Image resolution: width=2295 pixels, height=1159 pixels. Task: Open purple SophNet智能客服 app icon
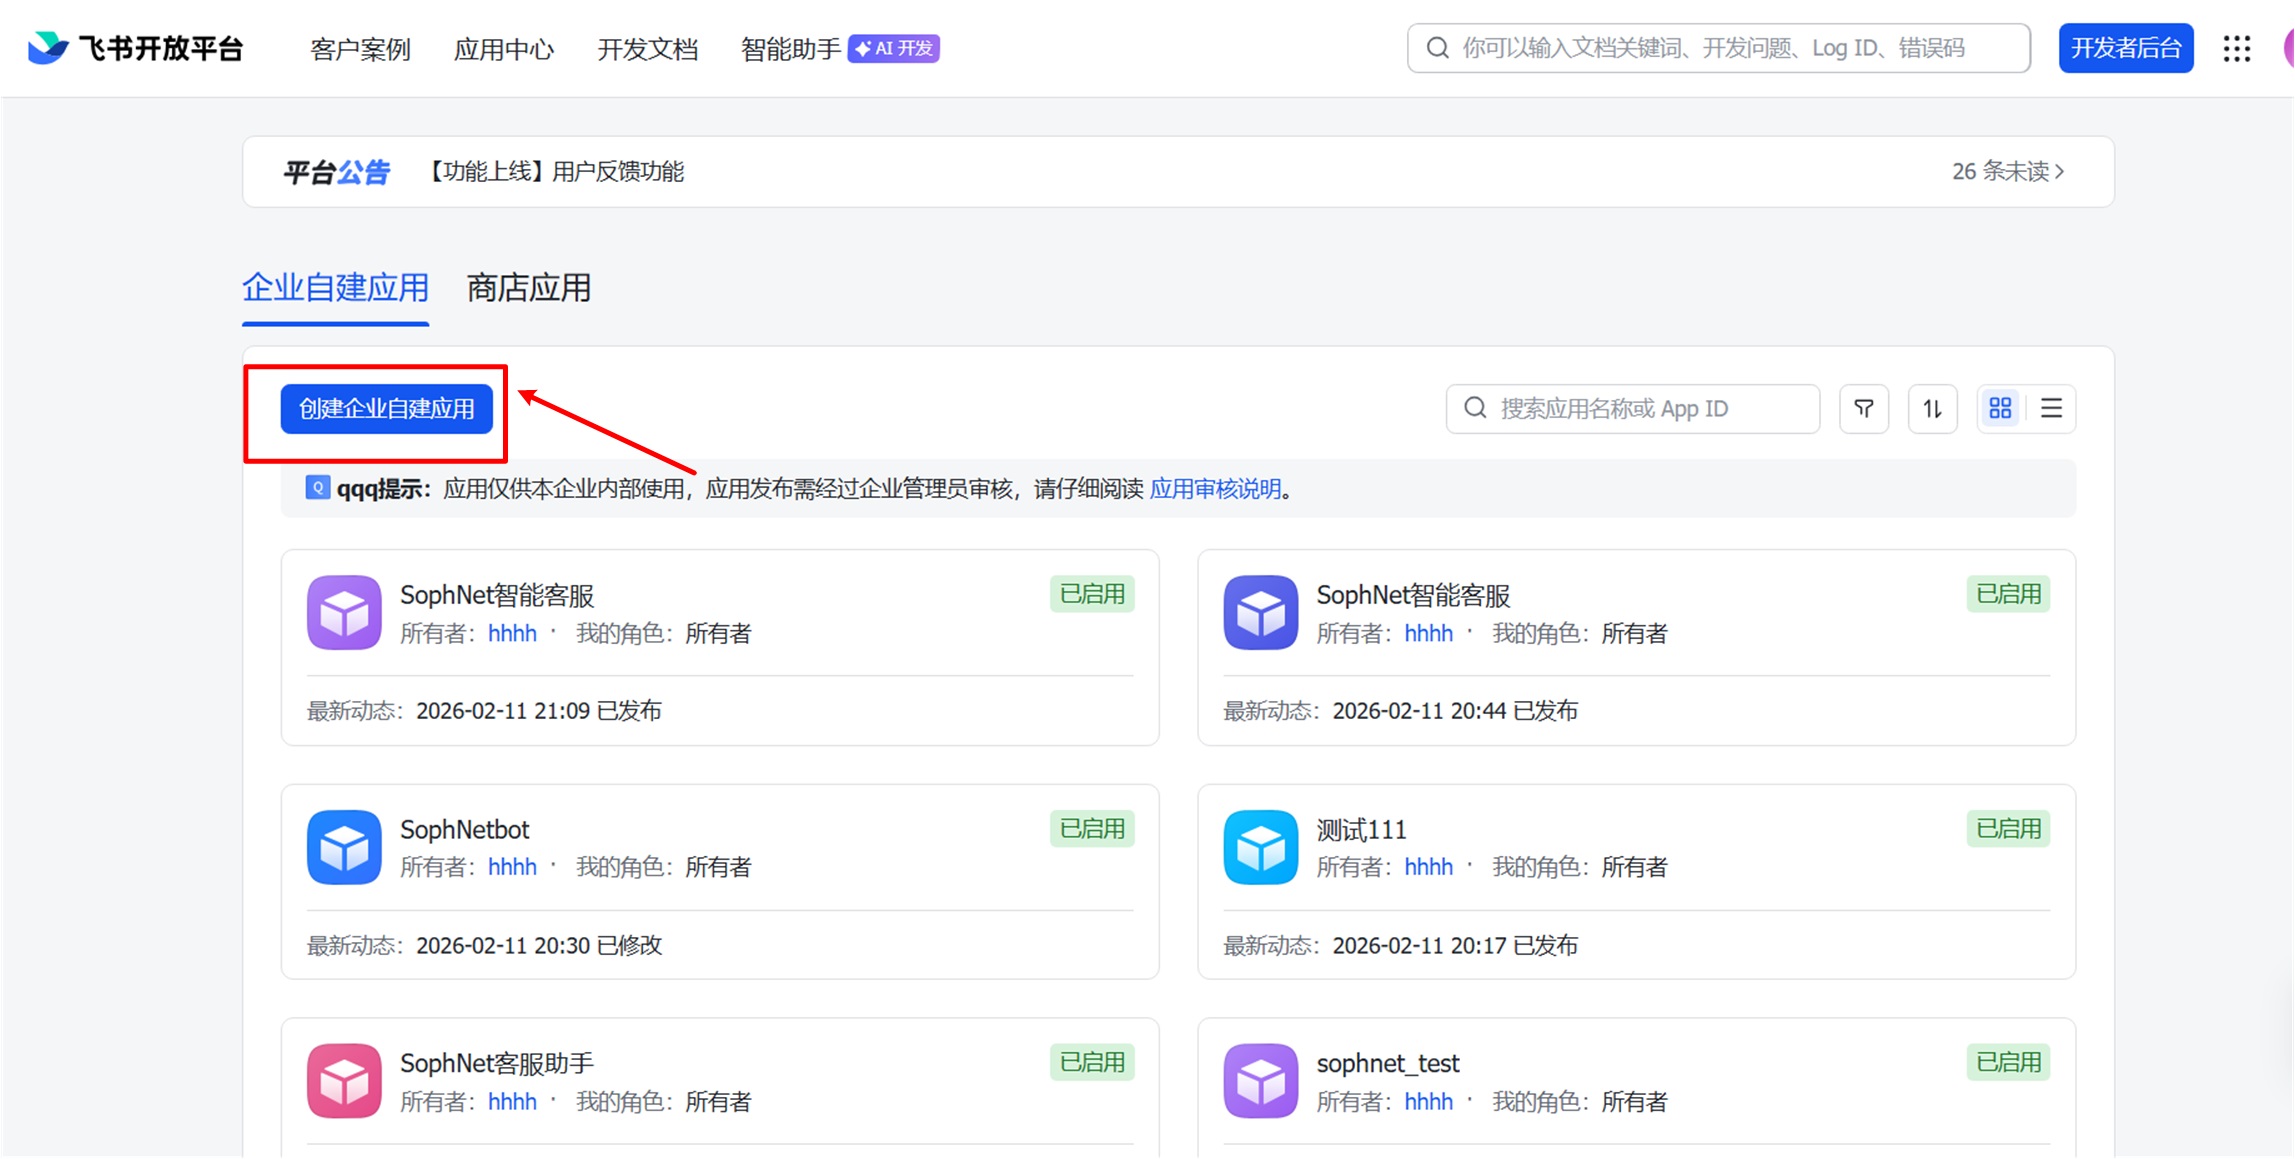point(344,612)
